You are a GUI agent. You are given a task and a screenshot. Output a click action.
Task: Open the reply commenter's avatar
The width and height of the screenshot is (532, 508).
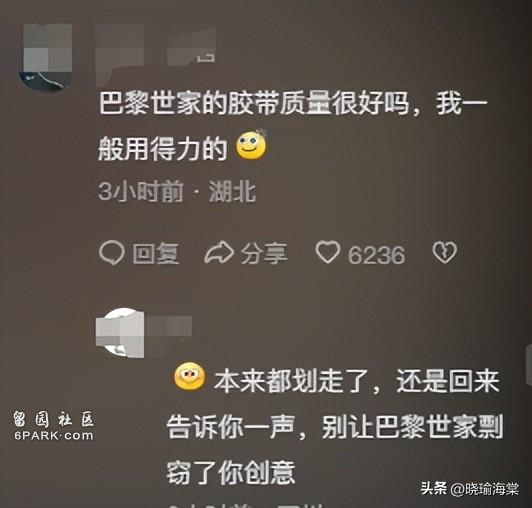point(120,333)
